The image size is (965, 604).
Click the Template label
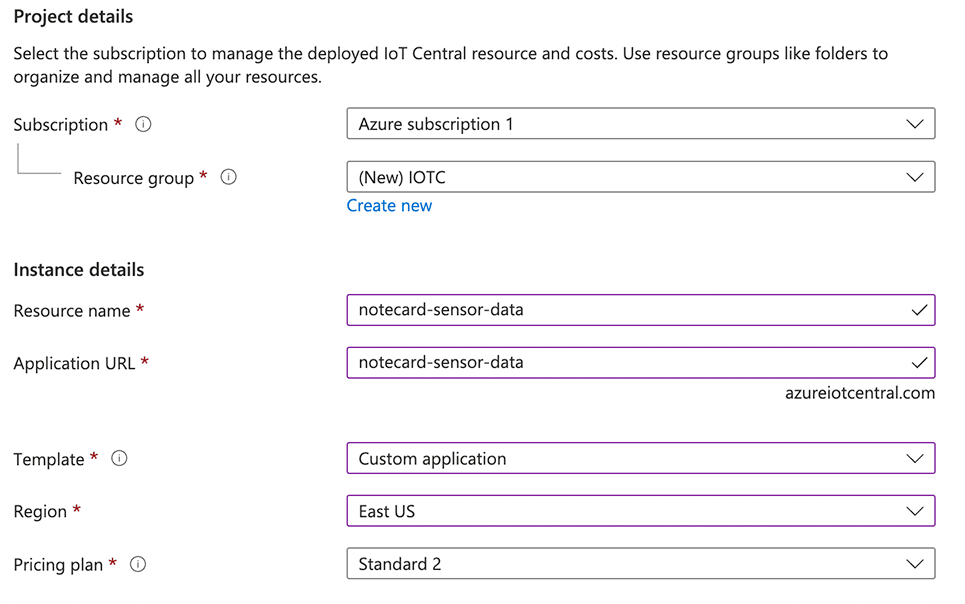click(x=49, y=459)
